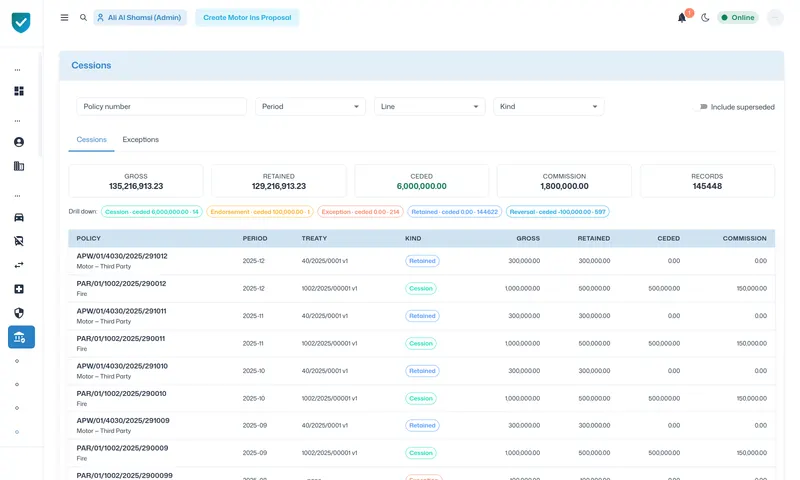800x480 pixels.
Task: Click the COMMISSION 1,800,000.00 summary card
Action: 564,181
